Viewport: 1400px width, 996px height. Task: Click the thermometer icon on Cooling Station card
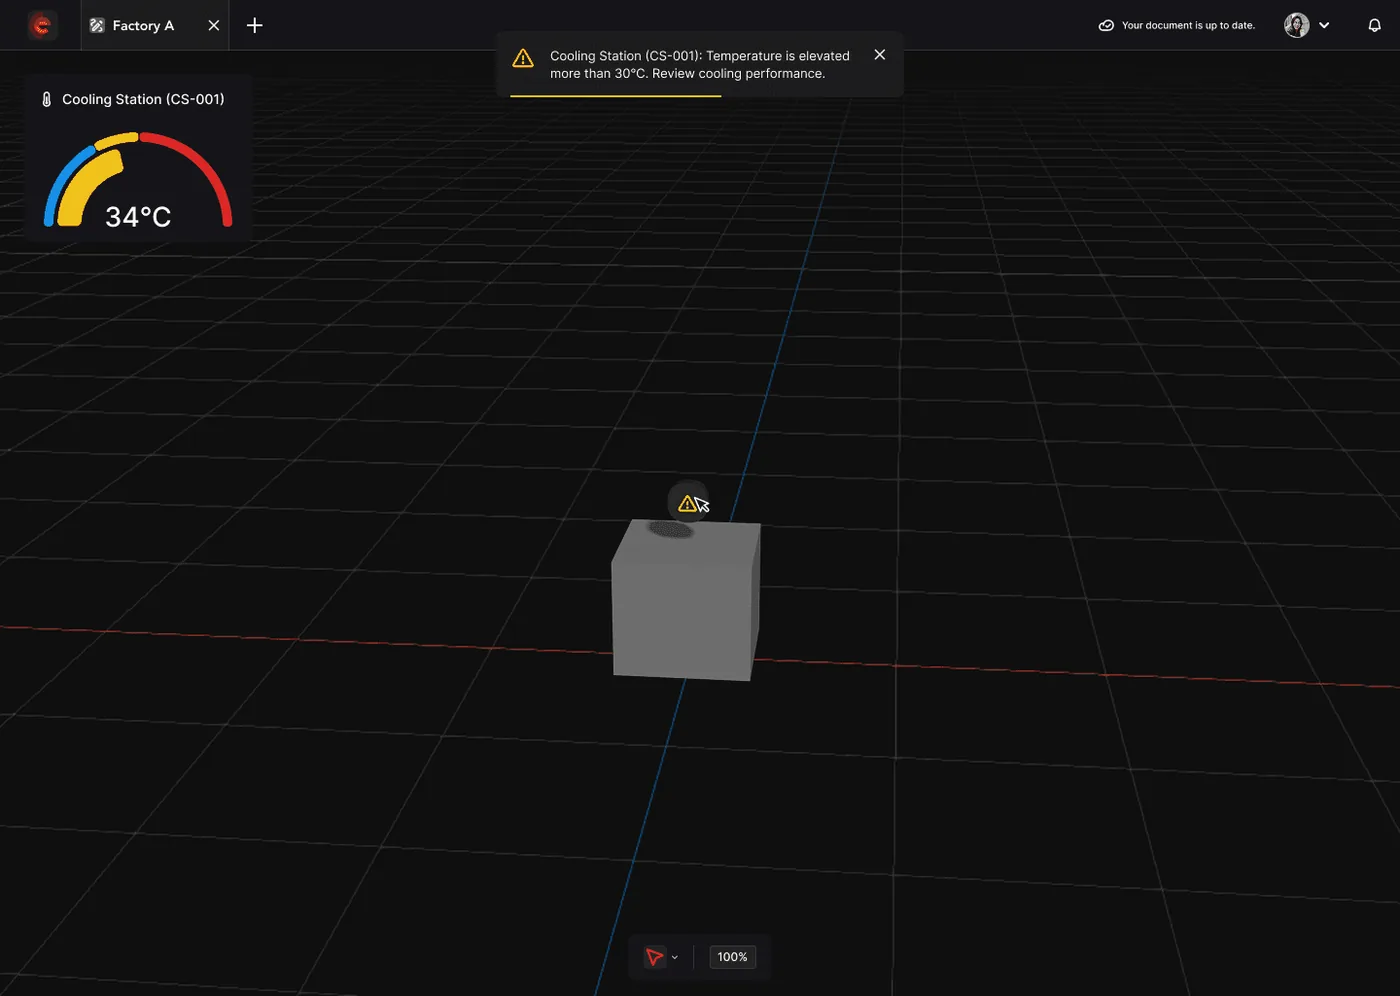(46, 100)
